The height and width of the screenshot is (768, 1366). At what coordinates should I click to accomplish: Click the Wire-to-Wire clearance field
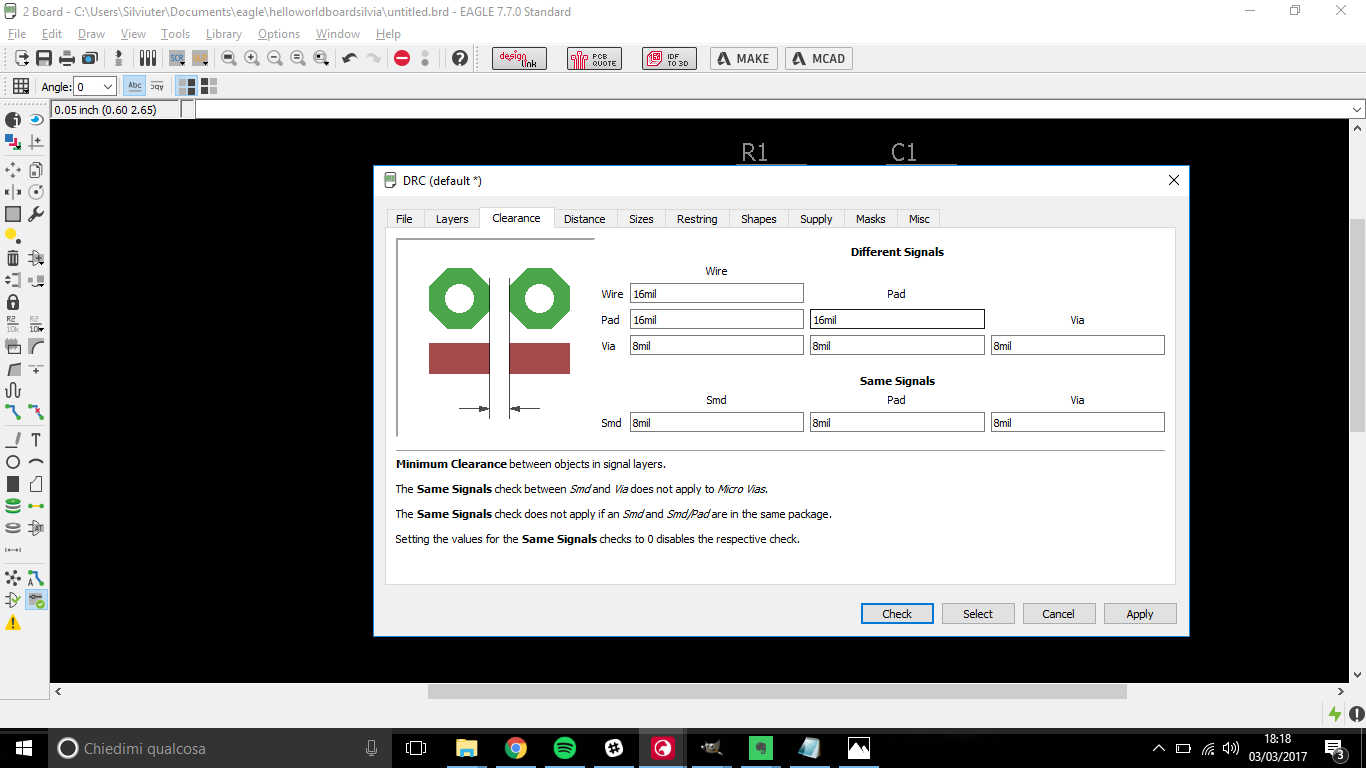coord(717,293)
